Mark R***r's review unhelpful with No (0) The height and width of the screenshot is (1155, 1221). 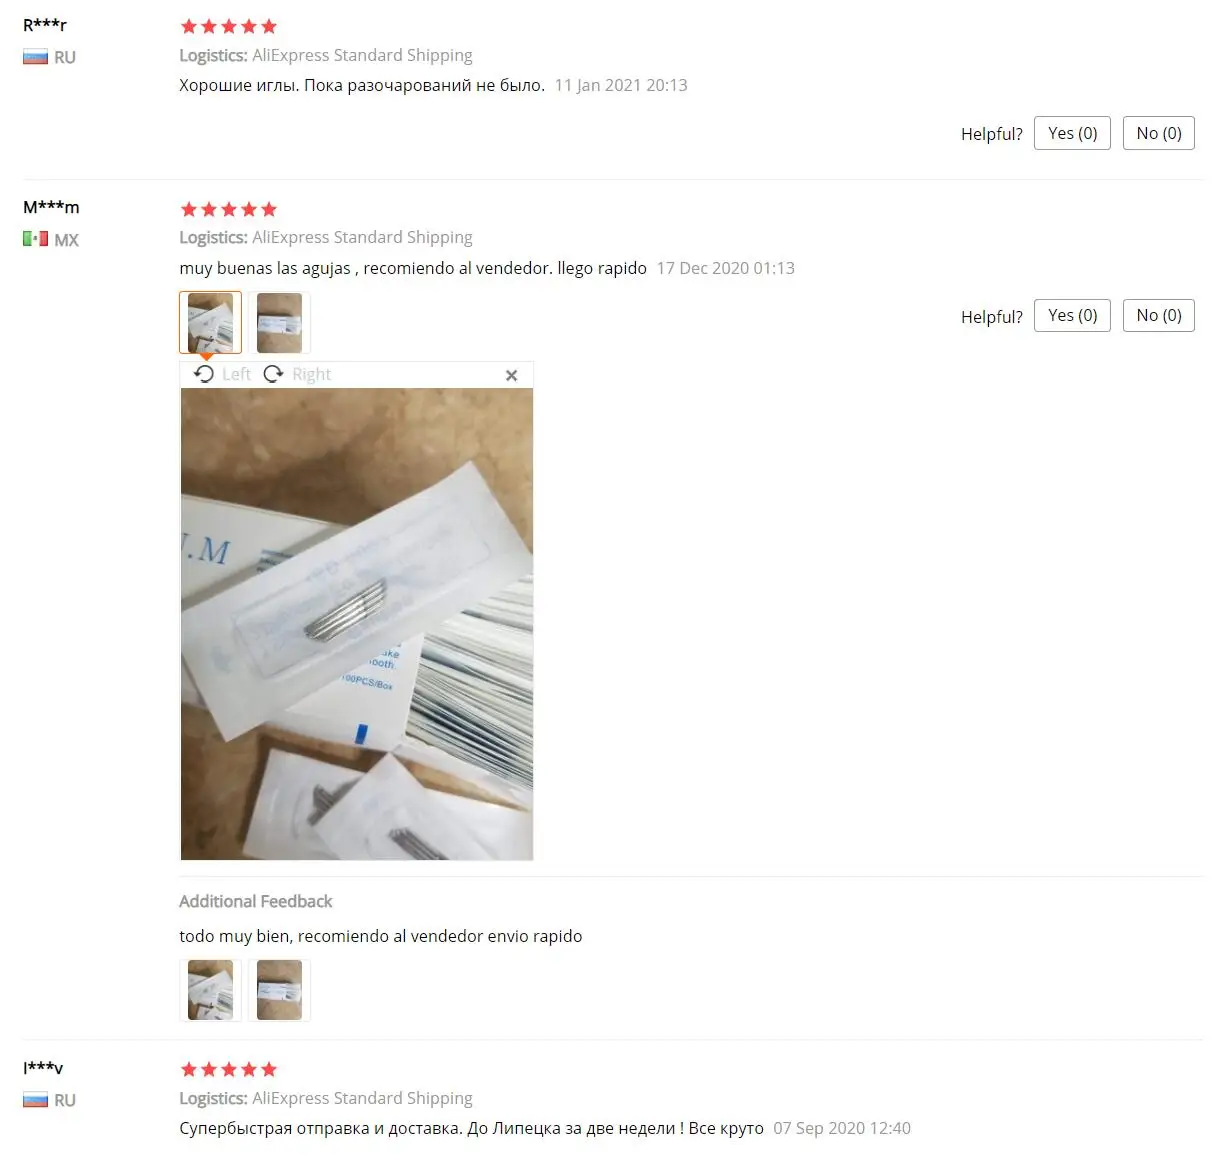pos(1159,133)
